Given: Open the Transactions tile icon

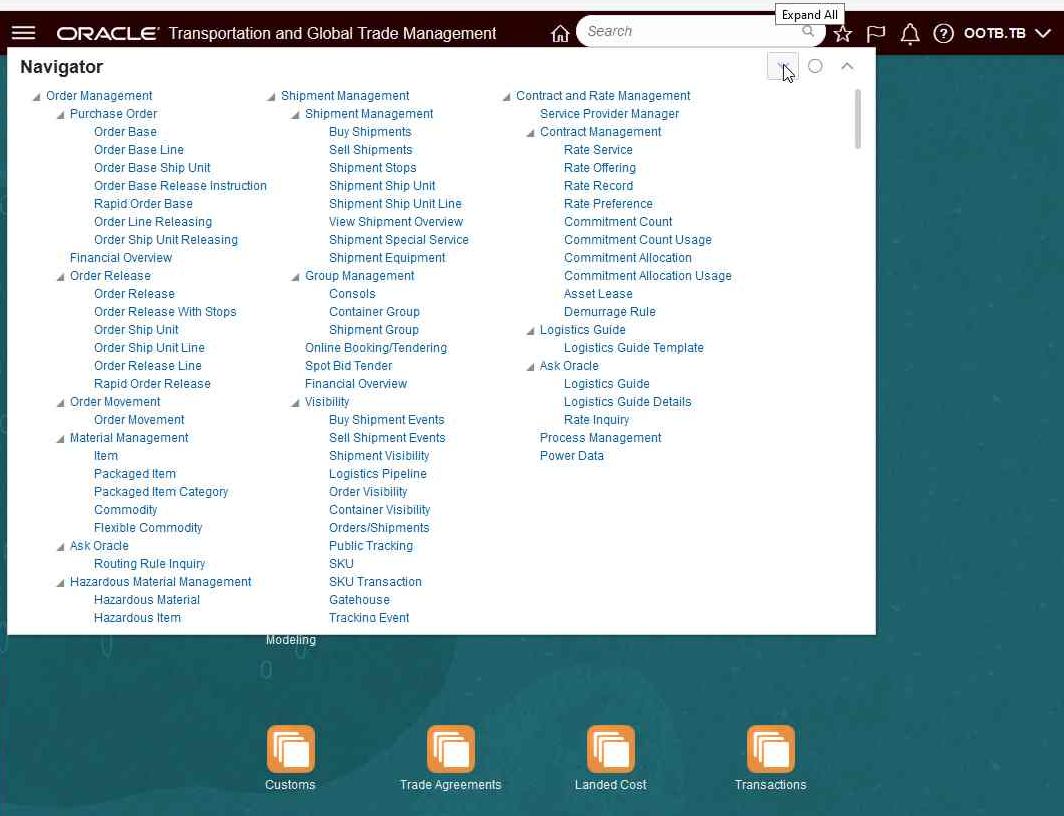Looking at the screenshot, I should pos(770,749).
